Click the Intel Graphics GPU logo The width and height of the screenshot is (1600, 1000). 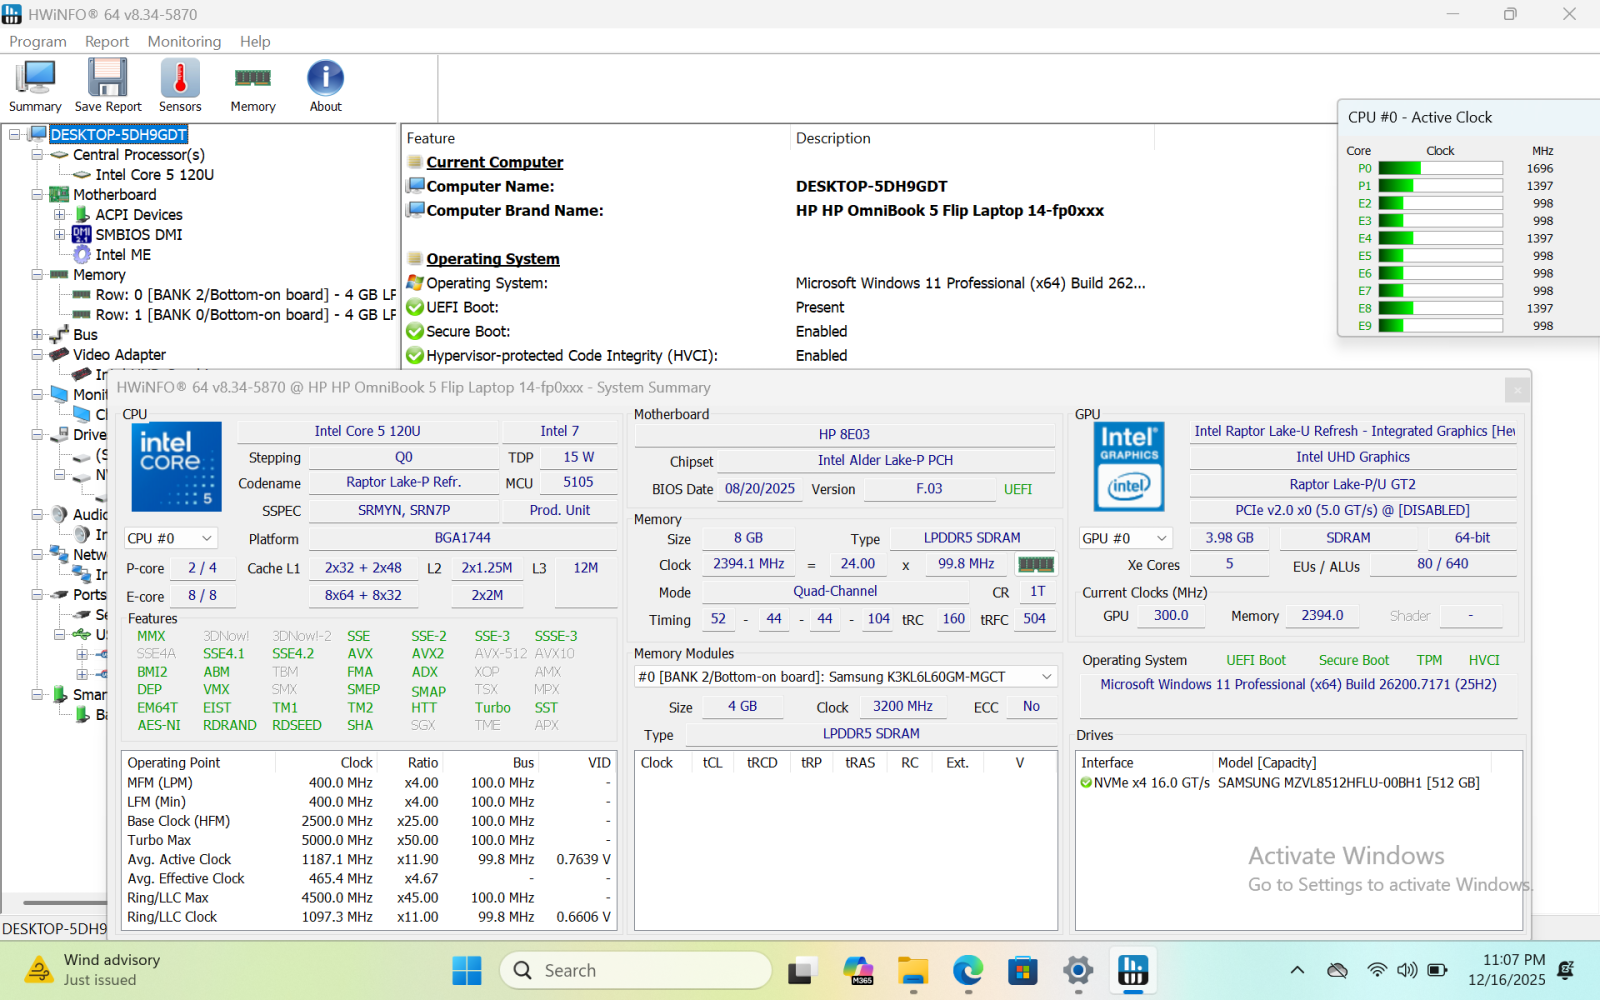pyautogui.click(x=1128, y=467)
